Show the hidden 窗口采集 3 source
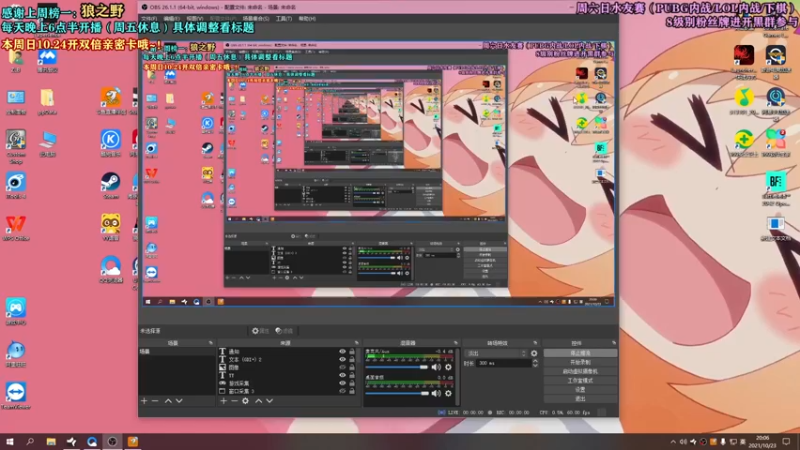 click(342, 391)
